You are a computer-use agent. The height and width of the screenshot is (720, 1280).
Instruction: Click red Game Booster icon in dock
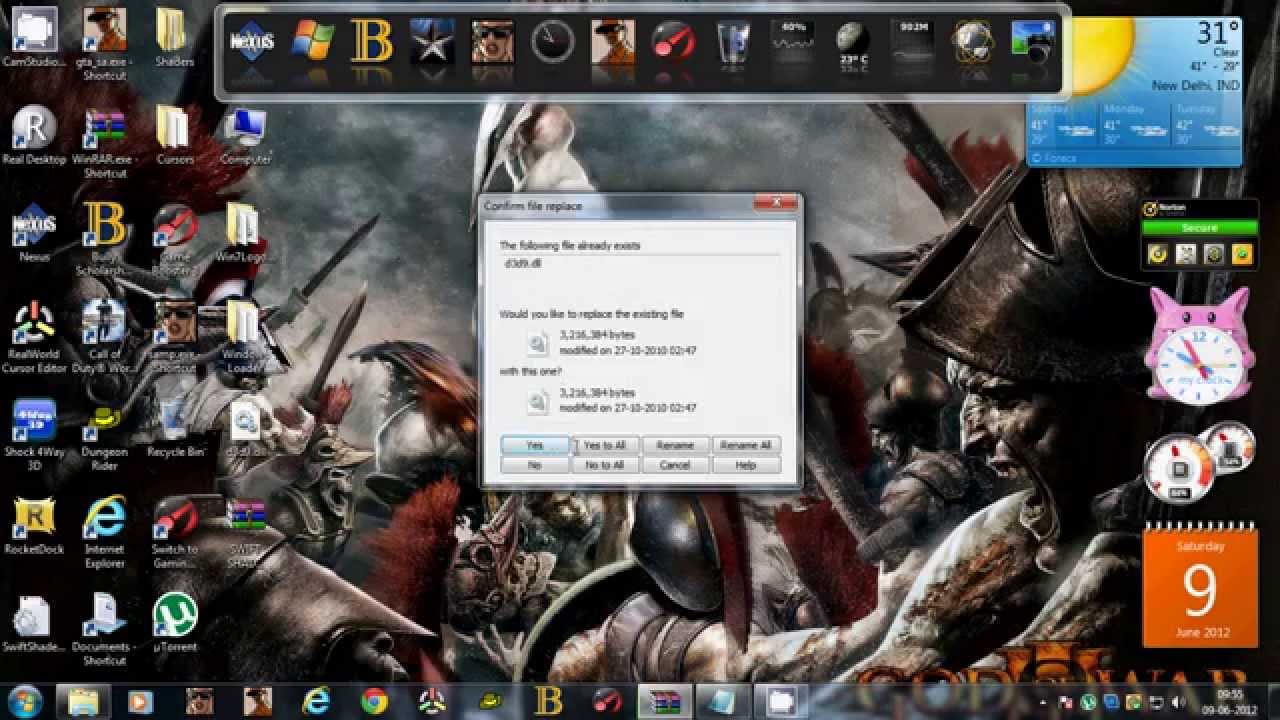(x=672, y=42)
